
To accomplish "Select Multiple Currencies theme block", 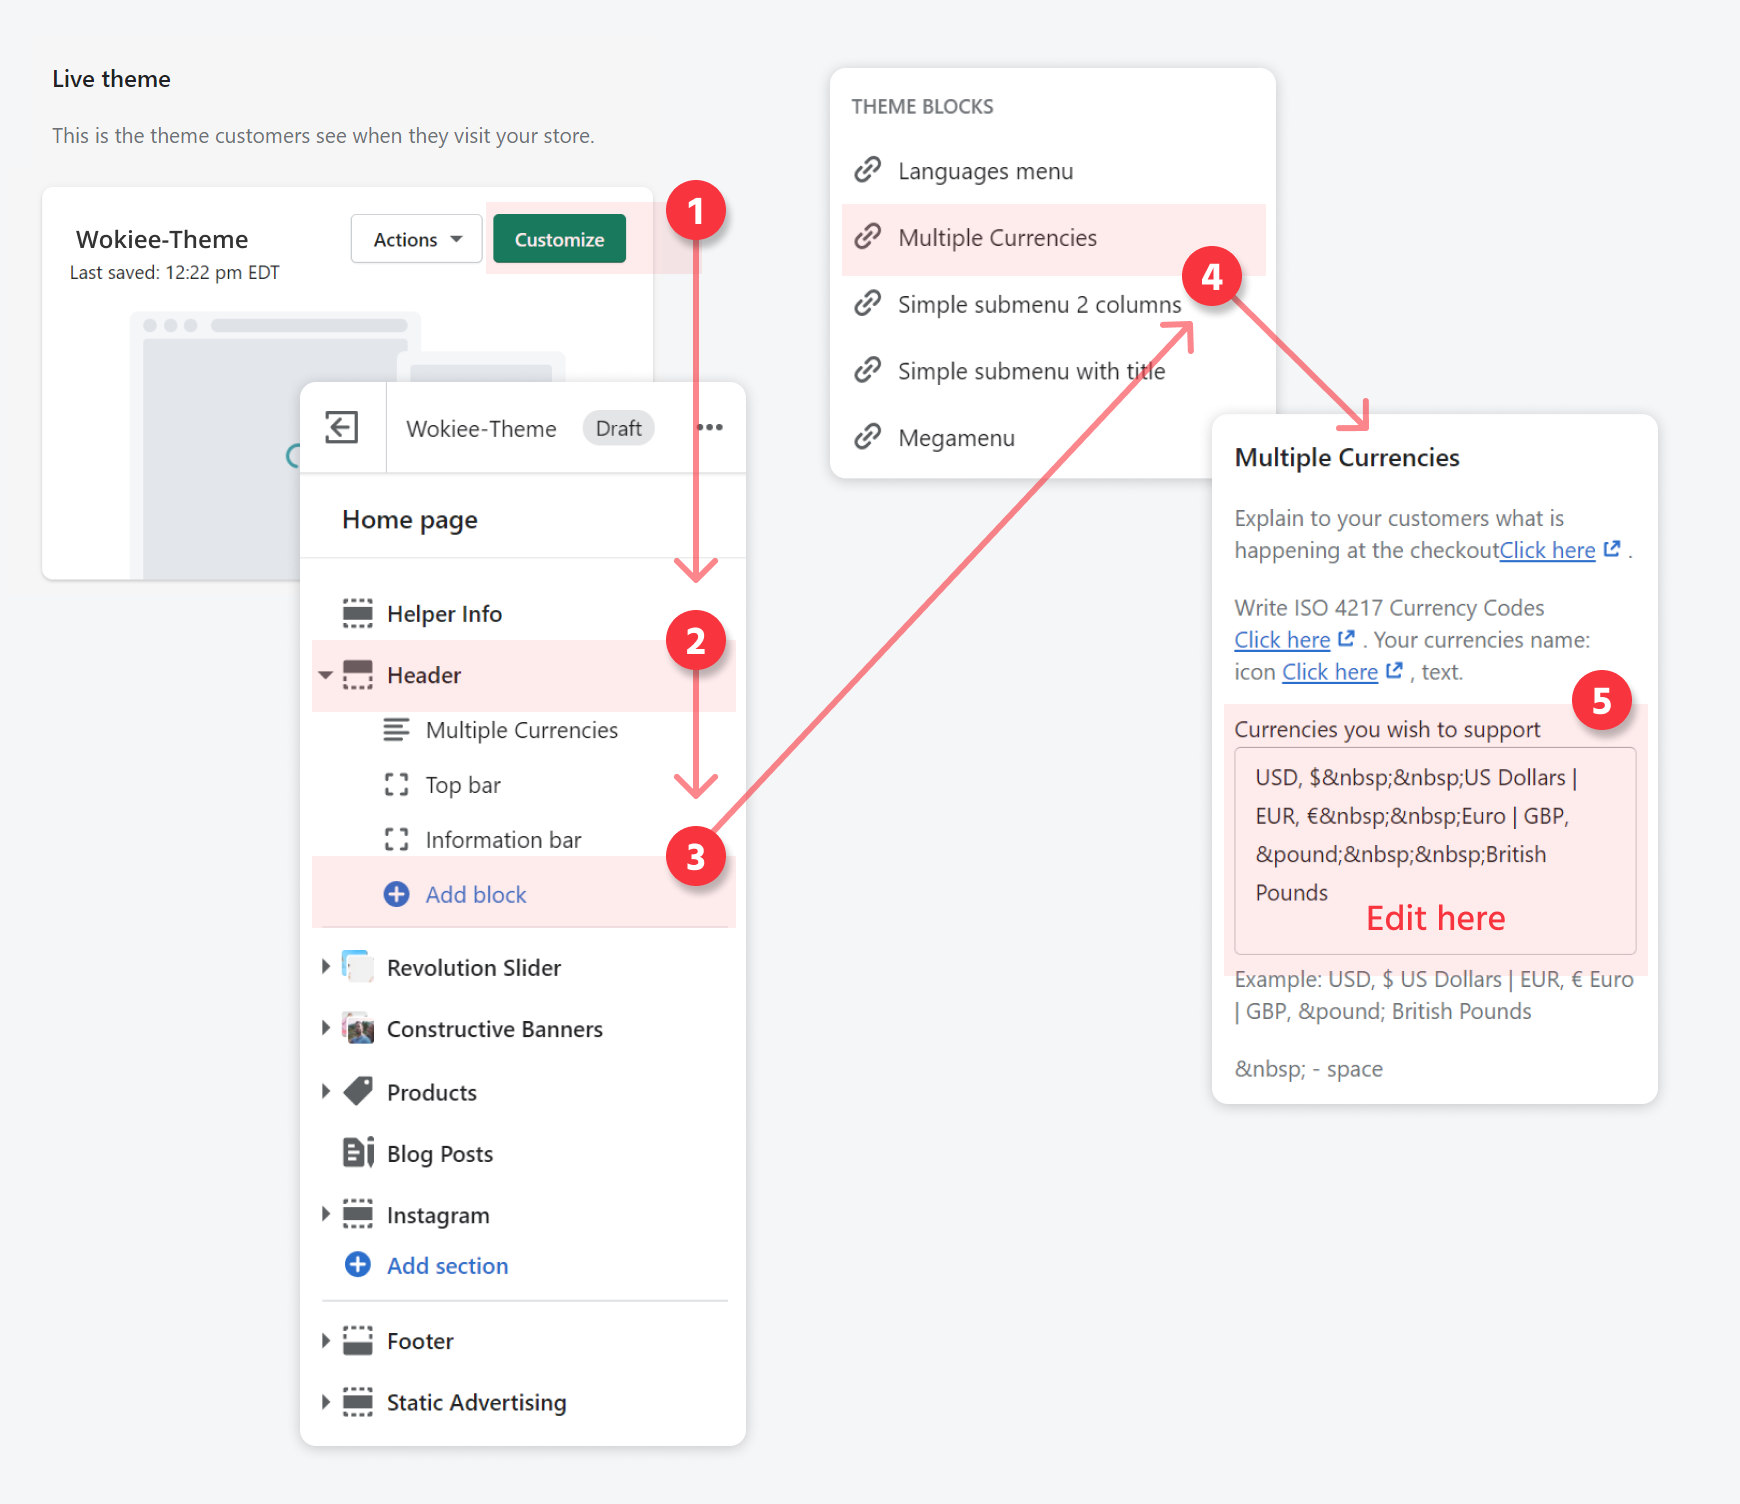I will click(997, 238).
